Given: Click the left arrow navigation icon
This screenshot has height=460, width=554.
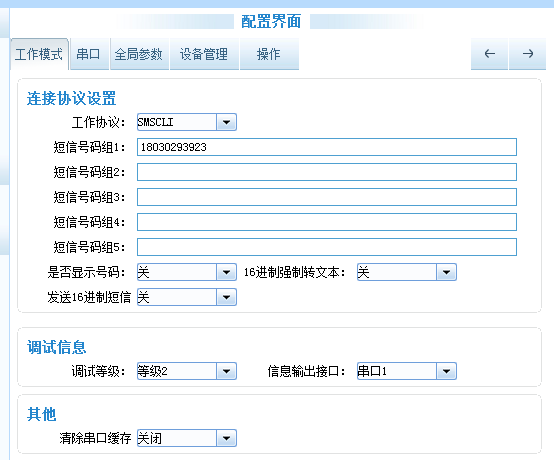Looking at the screenshot, I should point(489,54).
